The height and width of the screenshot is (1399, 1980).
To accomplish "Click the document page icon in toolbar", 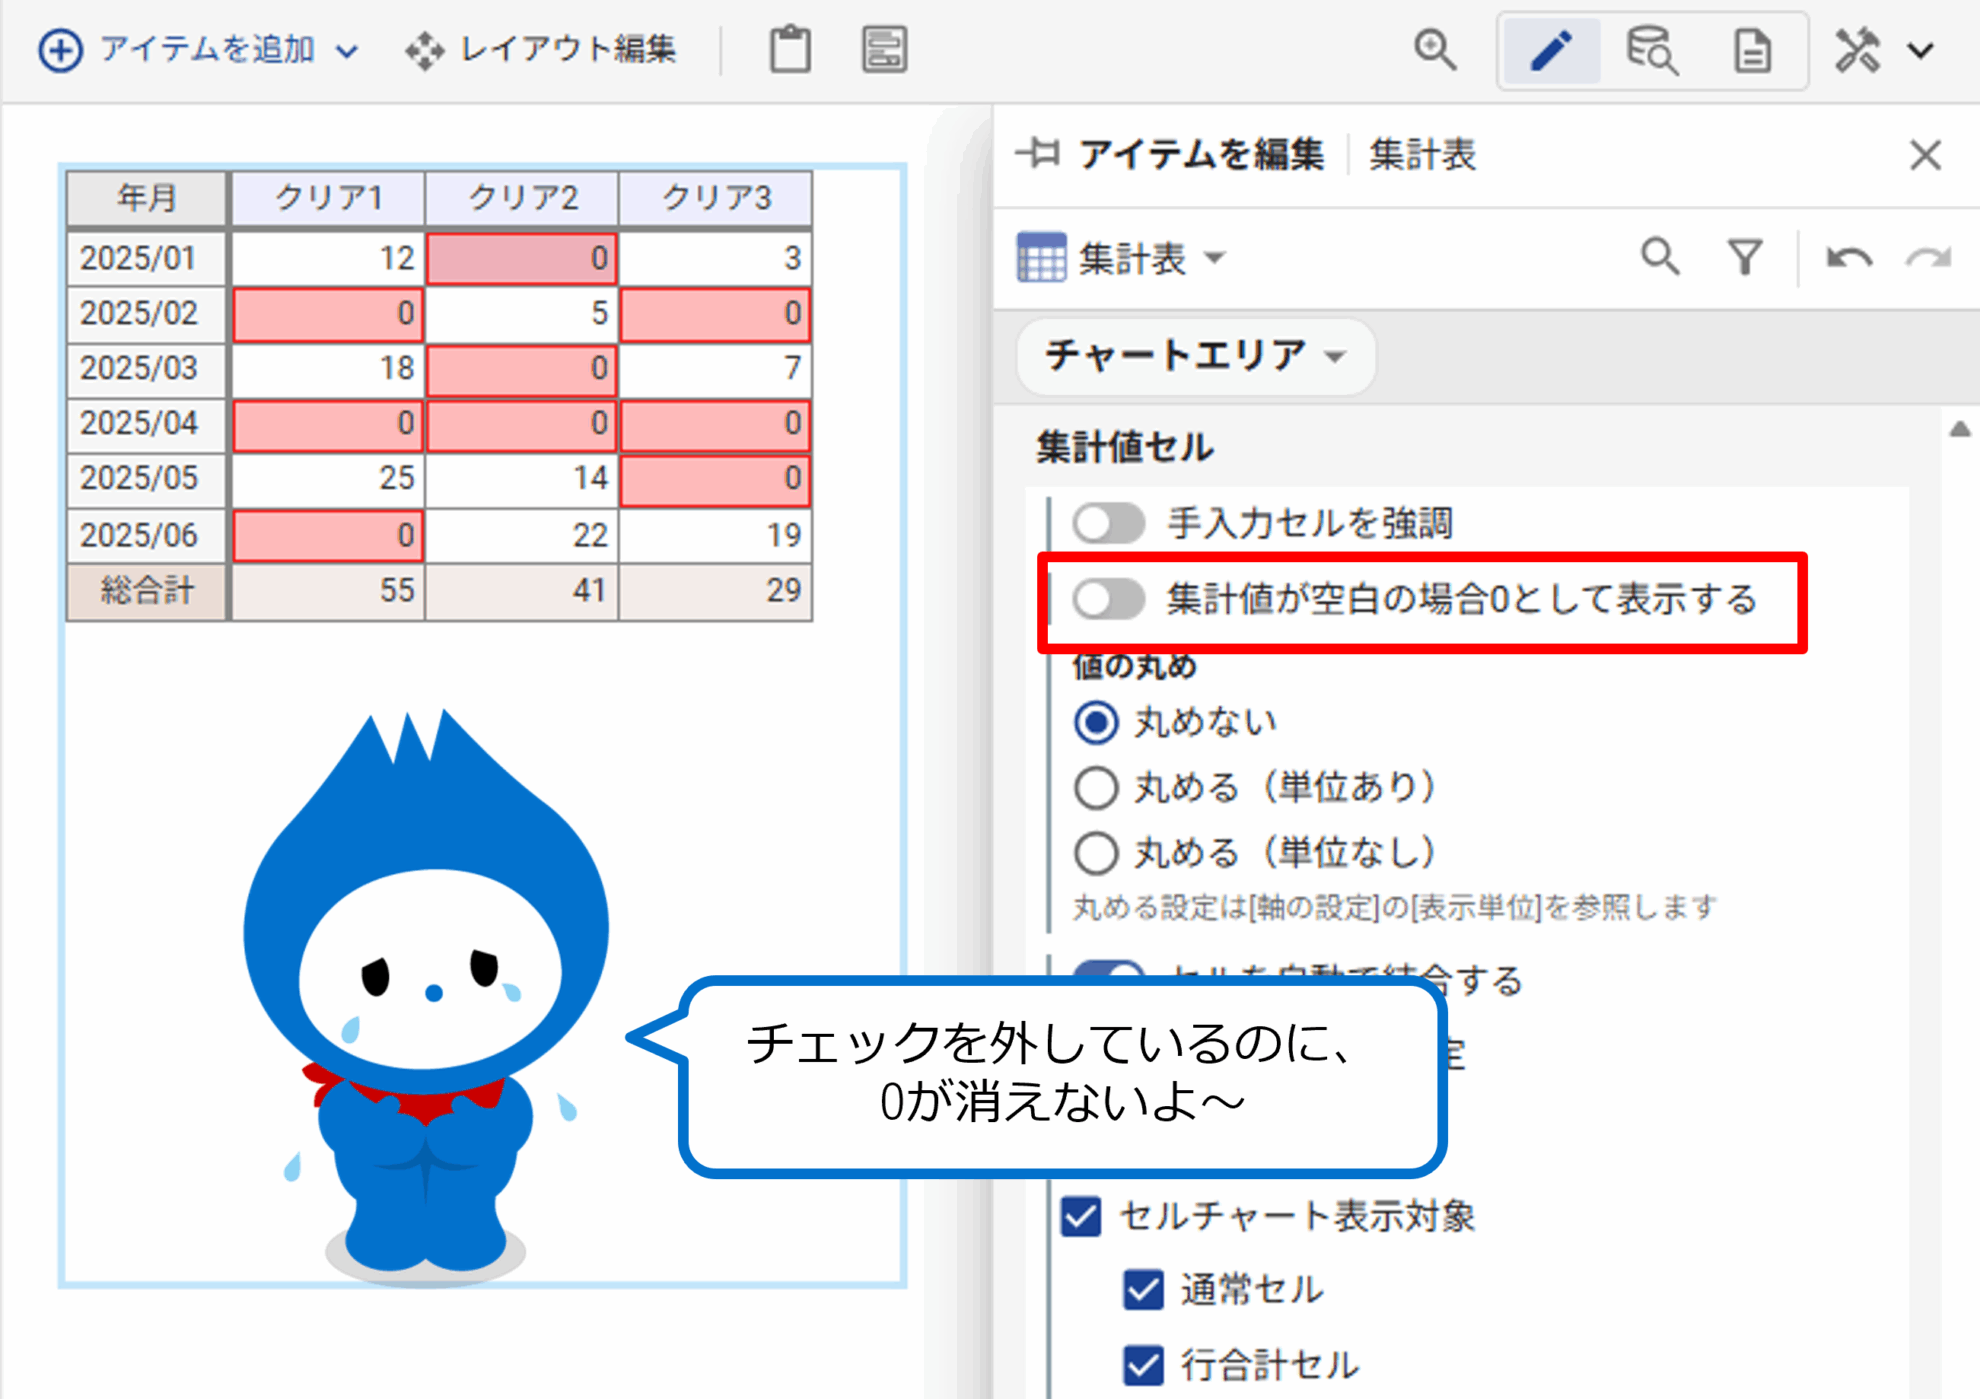I will [x=1752, y=50].
